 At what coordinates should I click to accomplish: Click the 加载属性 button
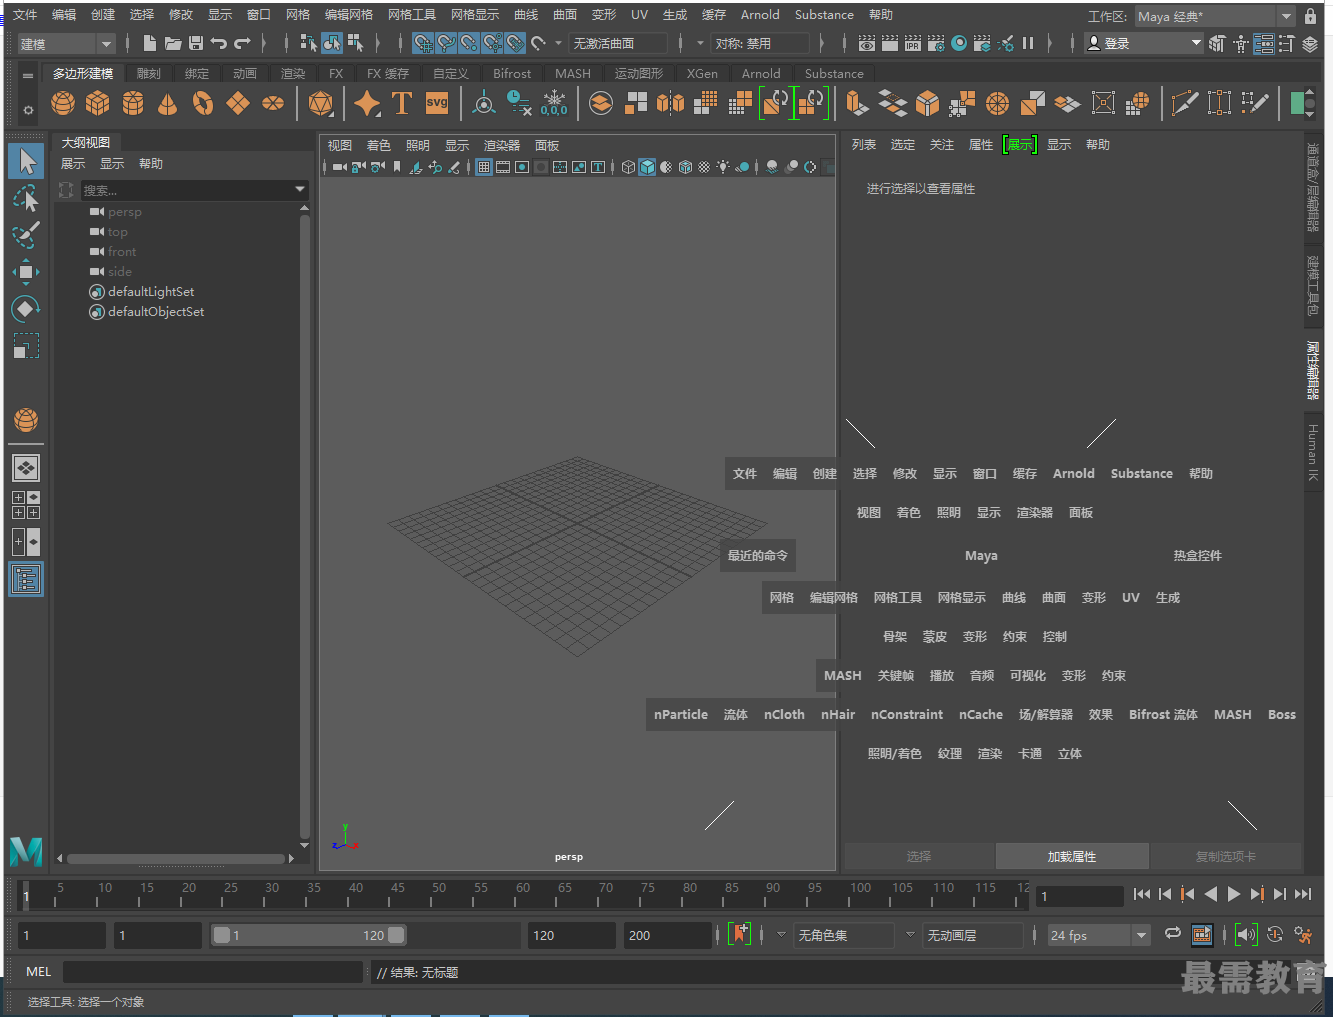[x=1072, y=856]
